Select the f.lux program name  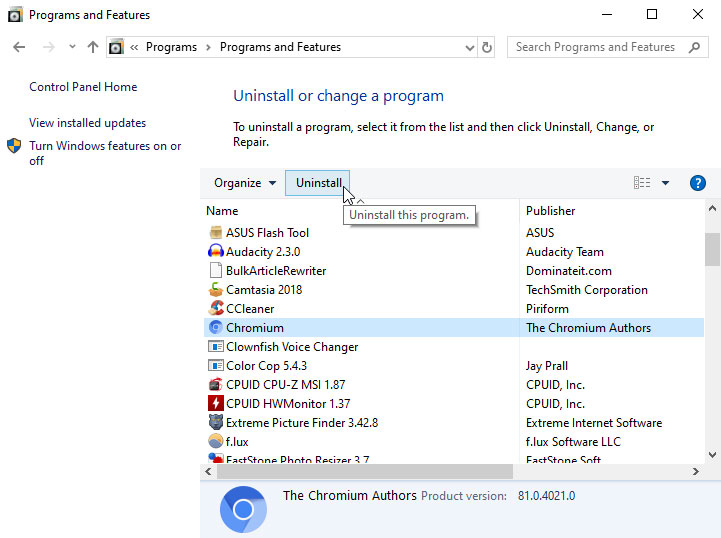point(237,441)
